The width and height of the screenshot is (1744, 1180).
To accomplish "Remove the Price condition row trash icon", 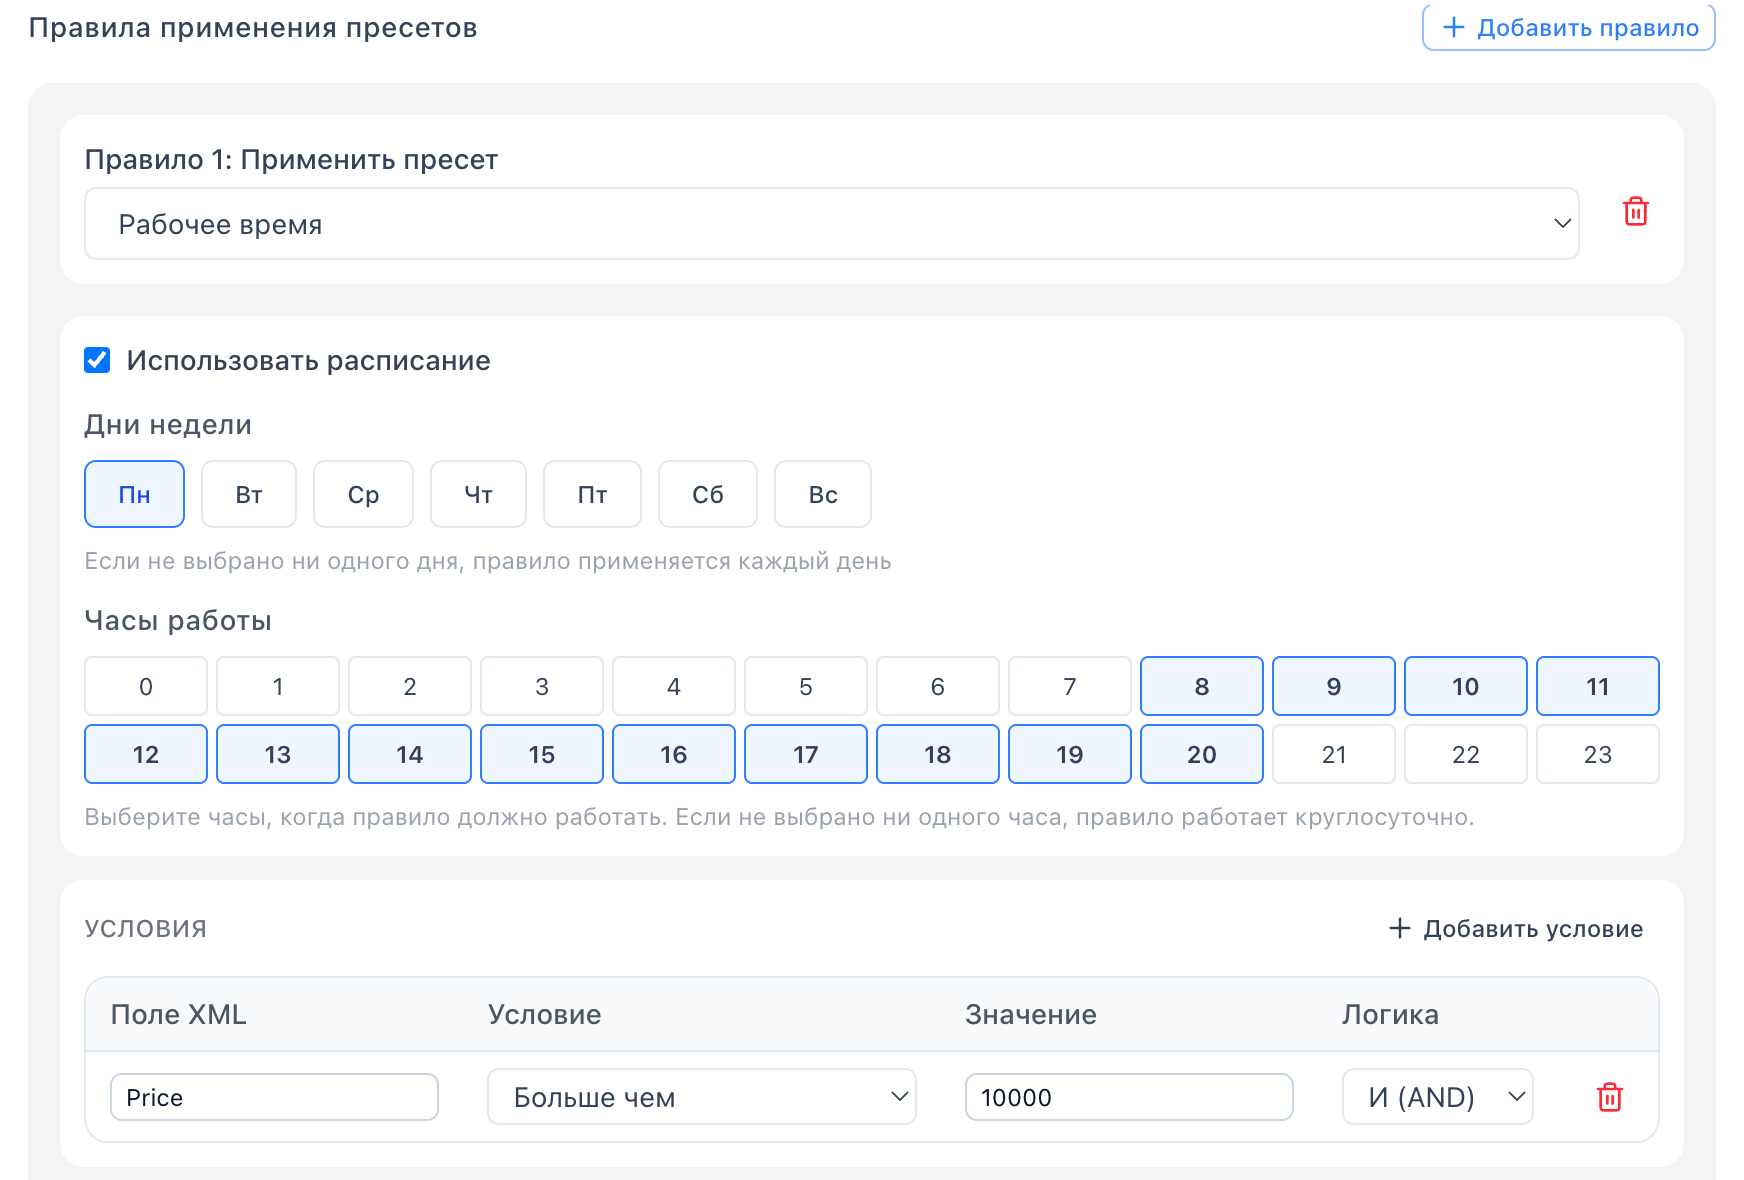I will 1609,1097.
